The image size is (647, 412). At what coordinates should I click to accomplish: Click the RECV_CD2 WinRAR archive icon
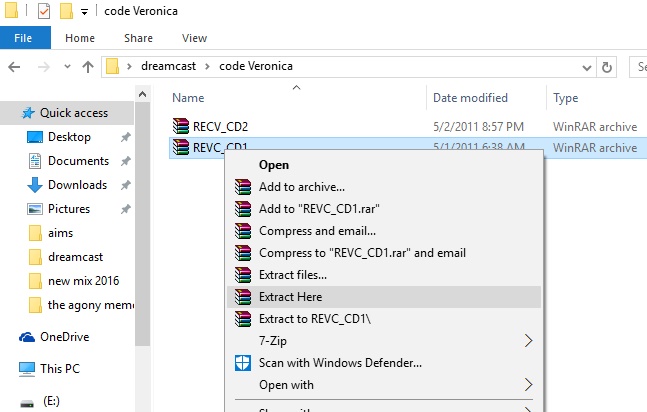(x=181, y=126)
